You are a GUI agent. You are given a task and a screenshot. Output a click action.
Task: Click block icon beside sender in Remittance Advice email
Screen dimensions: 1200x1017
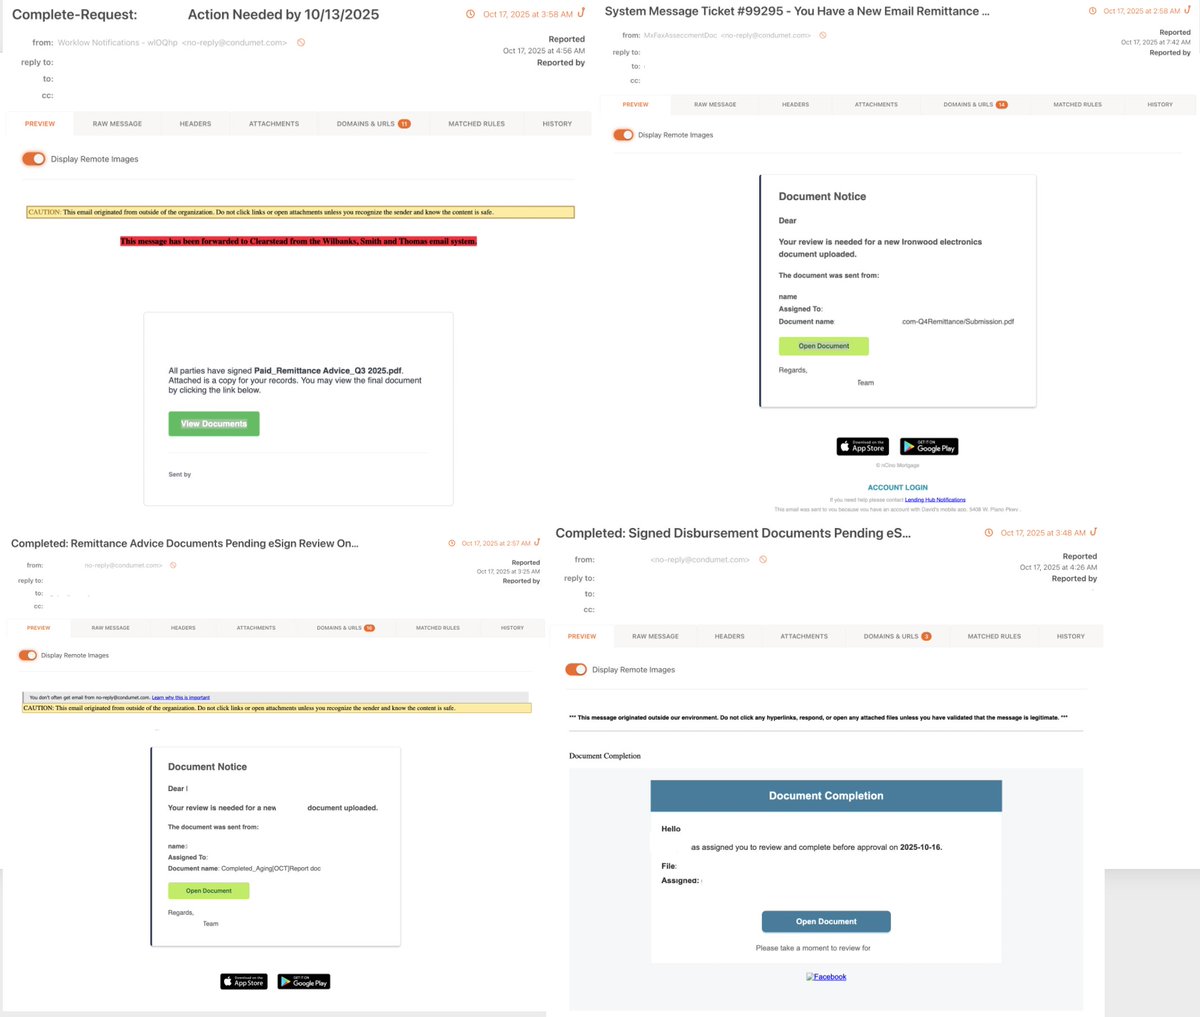tap(173, 565)
